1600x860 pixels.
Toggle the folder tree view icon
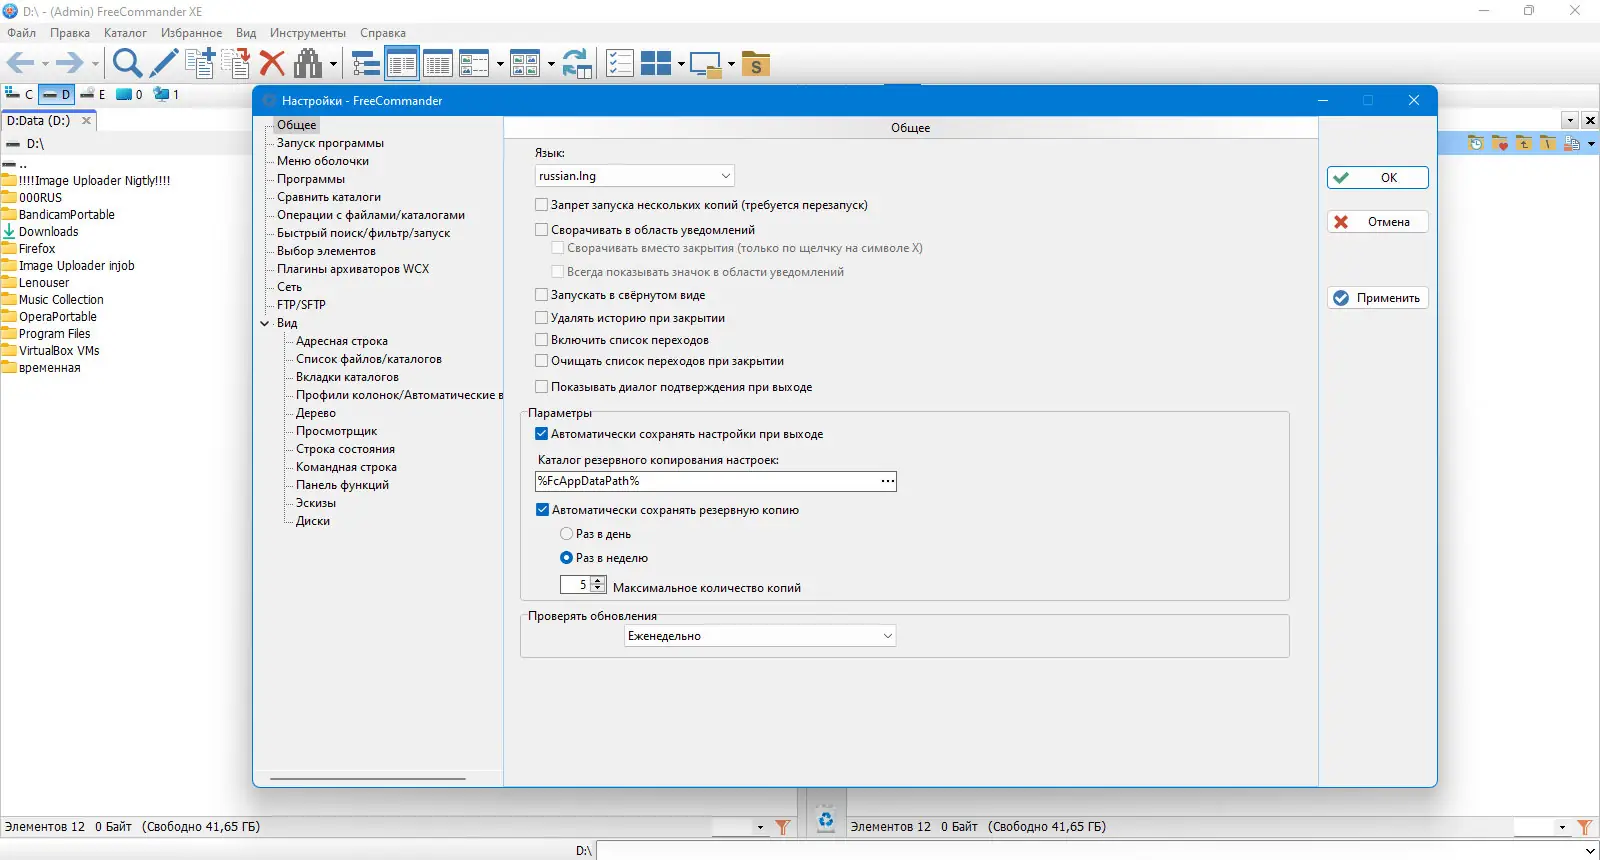366,64
